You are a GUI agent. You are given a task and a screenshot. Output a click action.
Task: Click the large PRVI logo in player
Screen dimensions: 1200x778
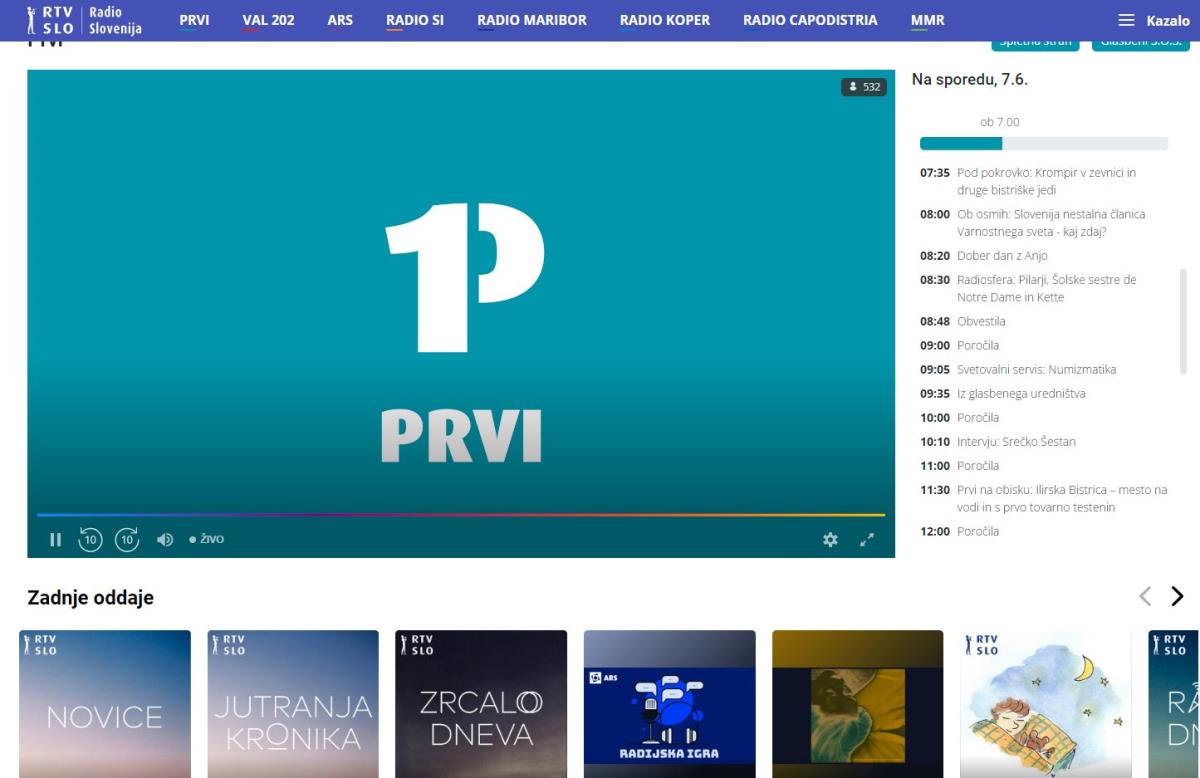[x=462, y=333]
